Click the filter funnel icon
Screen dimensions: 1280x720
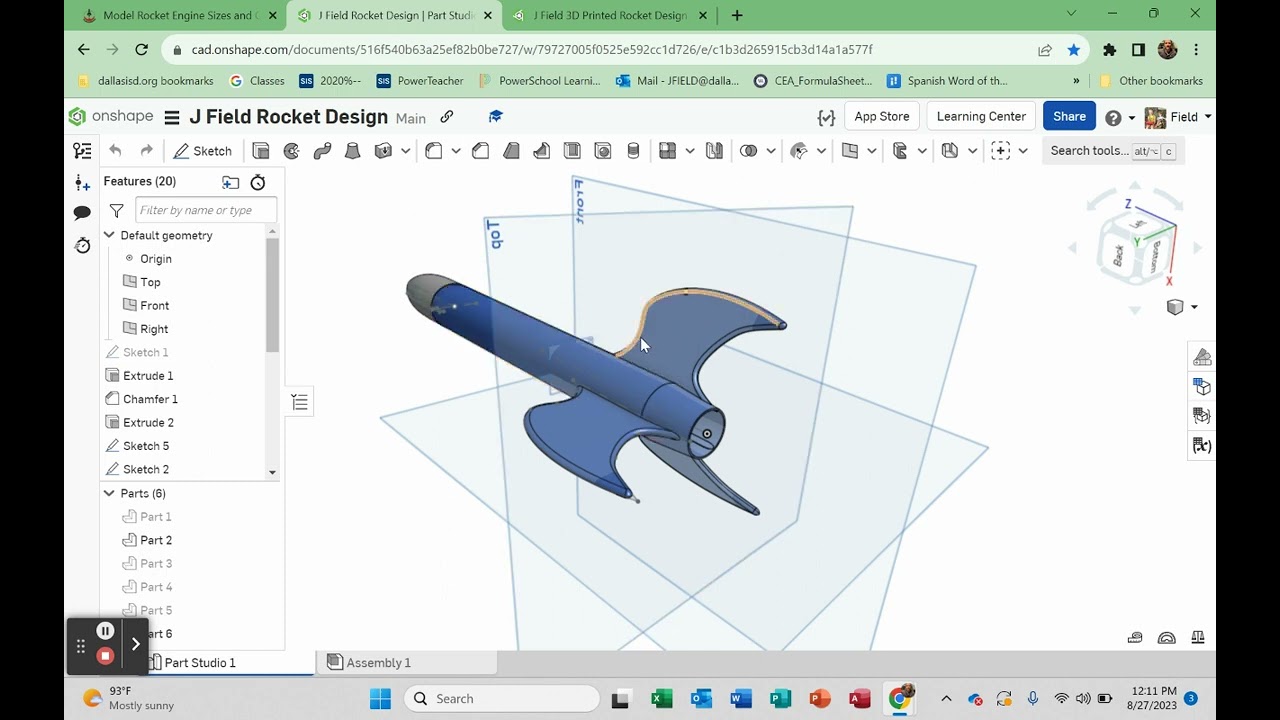click(117, 211)
